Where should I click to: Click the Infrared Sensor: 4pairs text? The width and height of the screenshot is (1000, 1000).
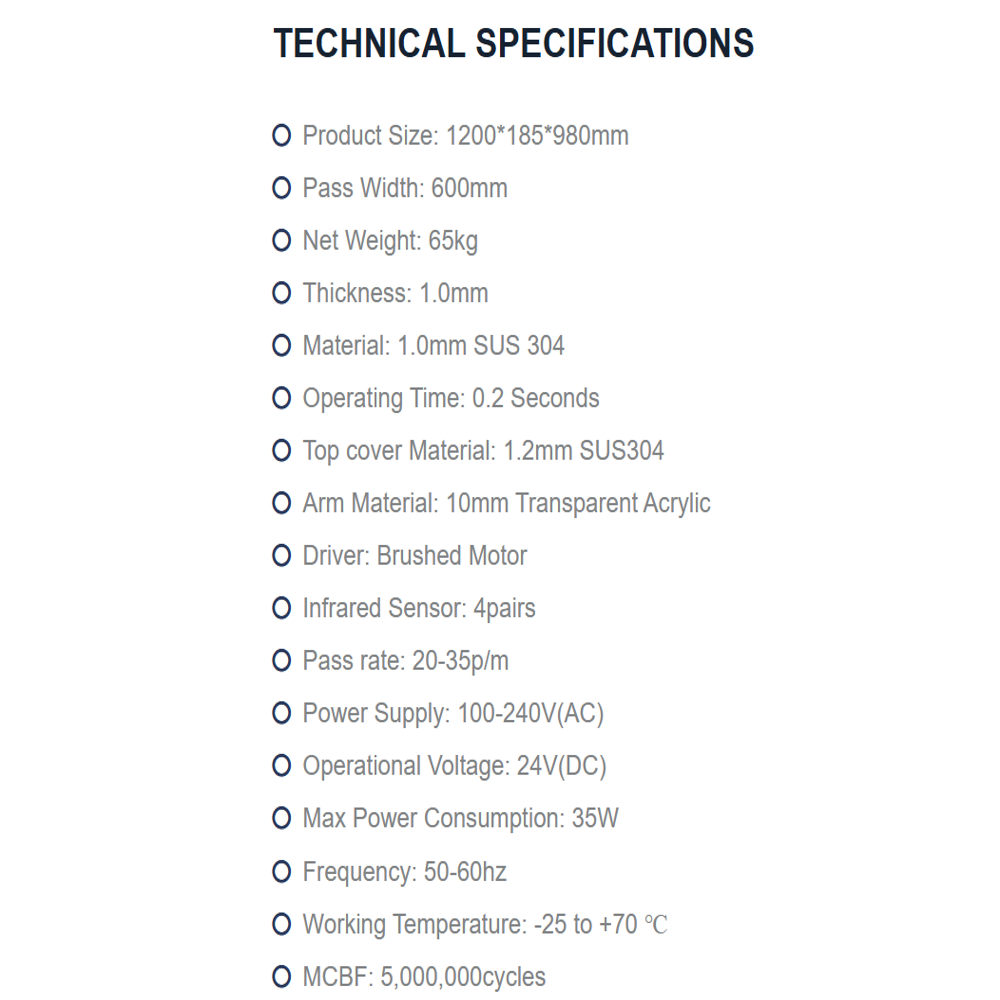click(x=419, y=608)
